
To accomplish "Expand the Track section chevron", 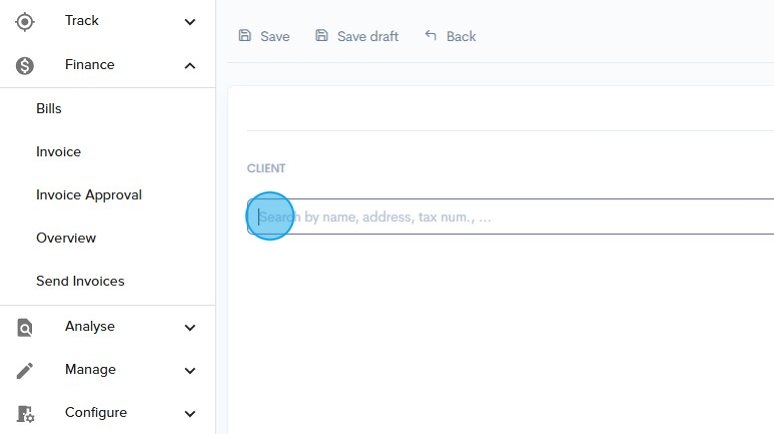I will coord(190,21).
